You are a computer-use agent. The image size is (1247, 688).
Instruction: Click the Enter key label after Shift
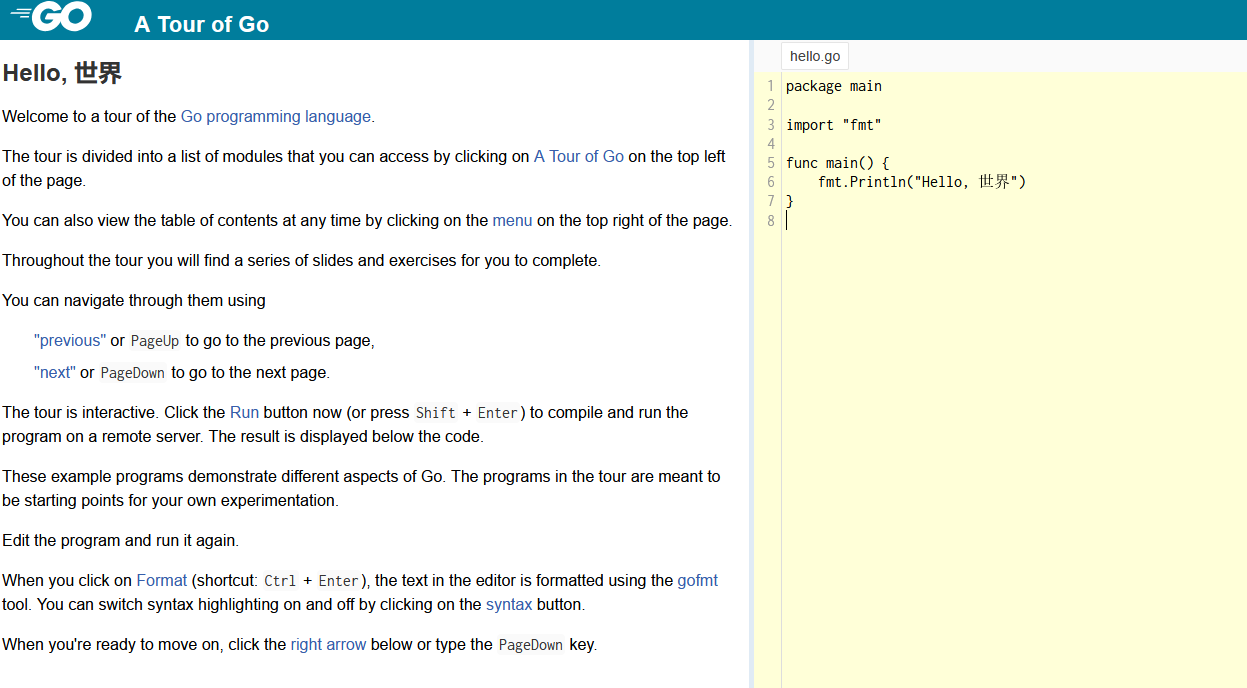498,413
